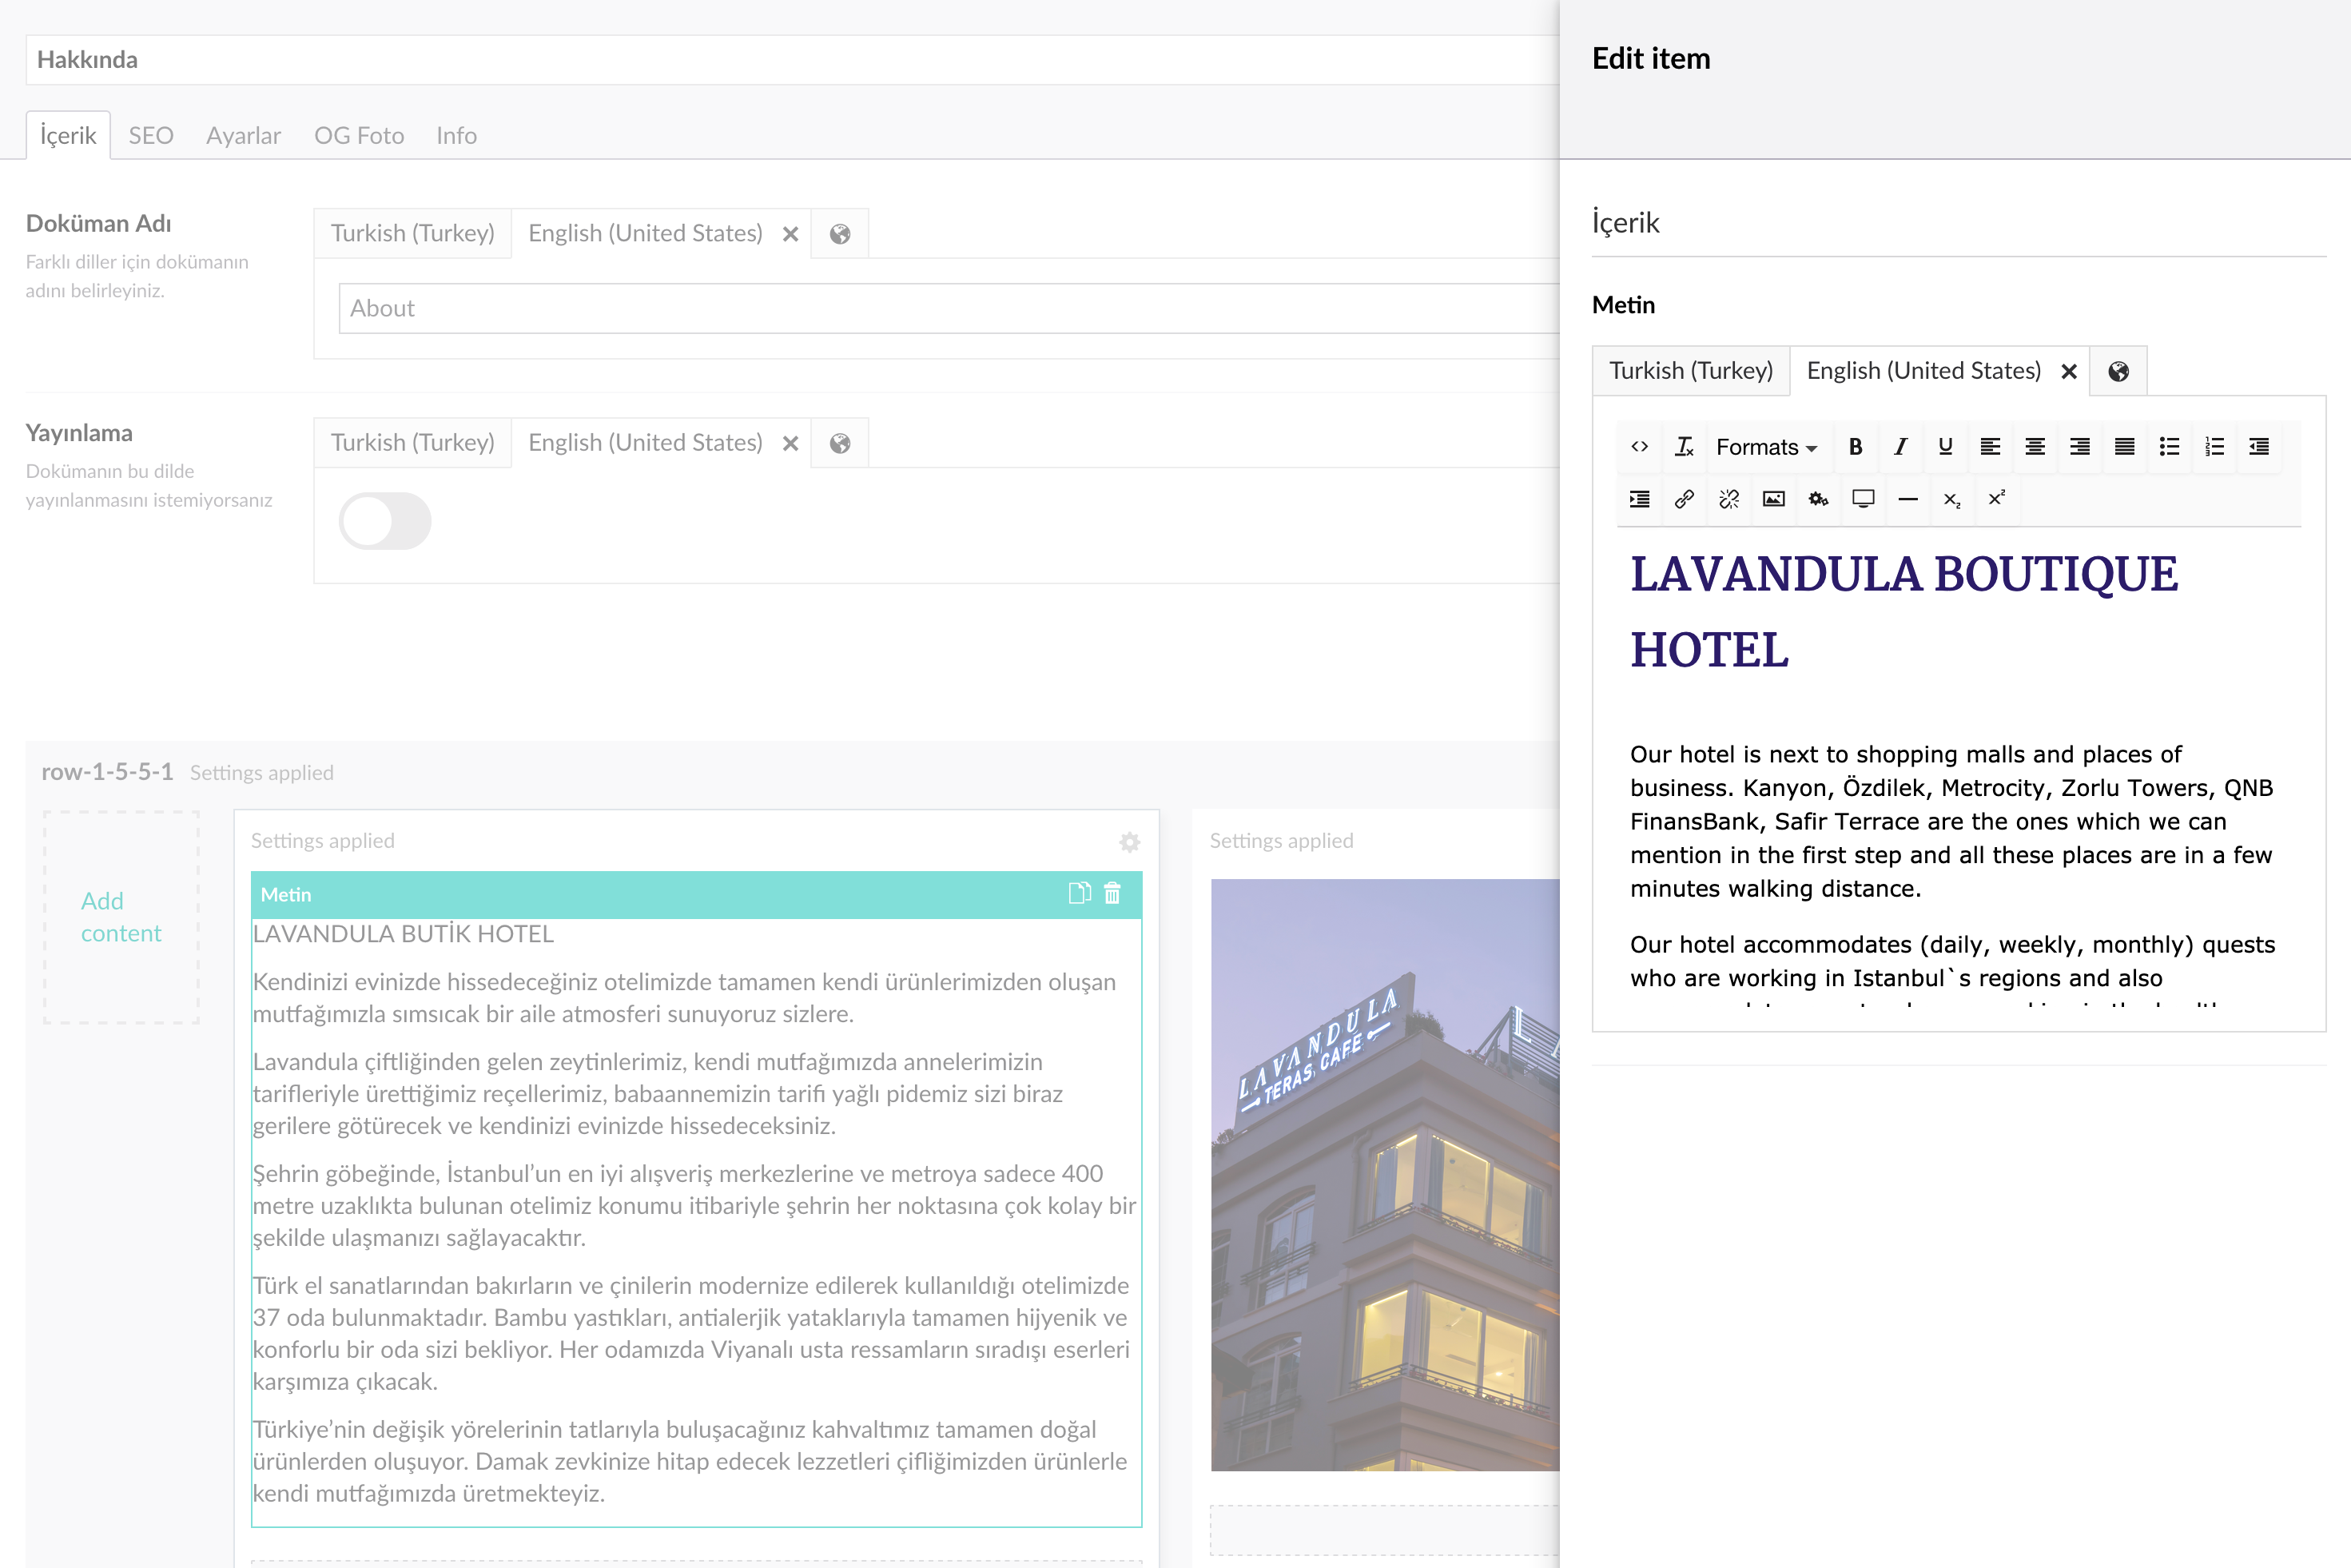Screen dimensions: 2351x1568
Task: Remove English language from Yayınlama
Action: 790,444
